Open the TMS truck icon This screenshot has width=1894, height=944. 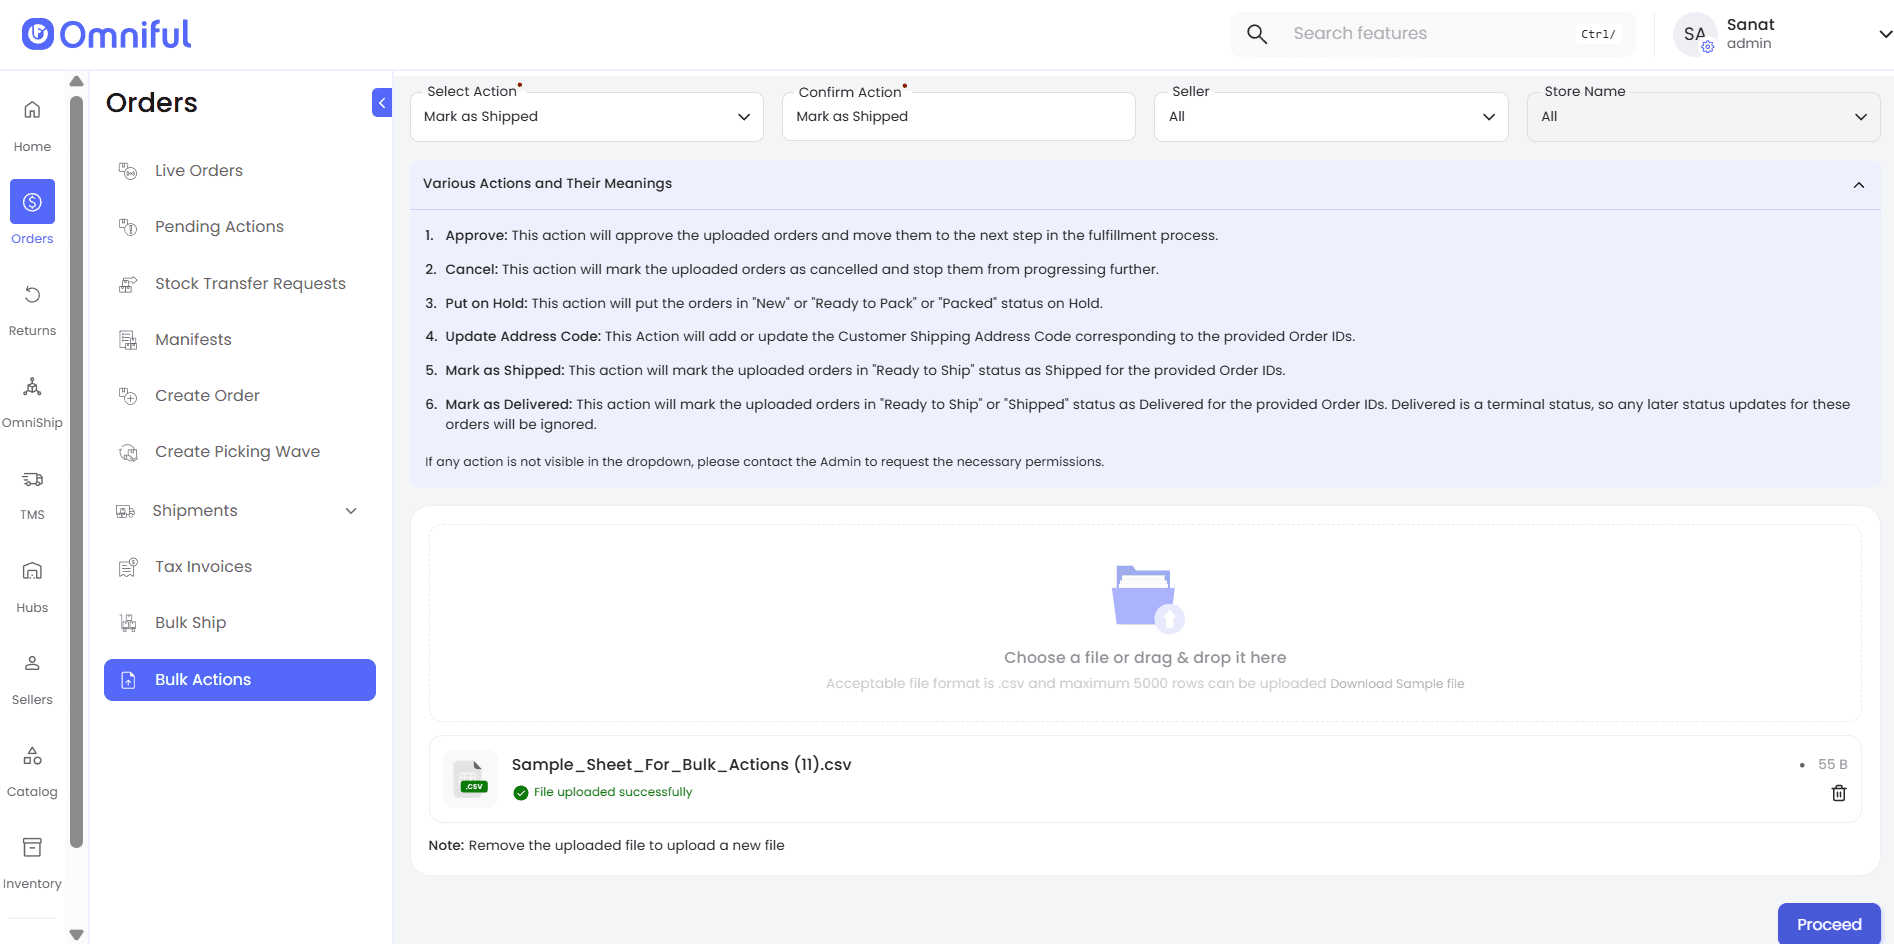click(32, 480)
